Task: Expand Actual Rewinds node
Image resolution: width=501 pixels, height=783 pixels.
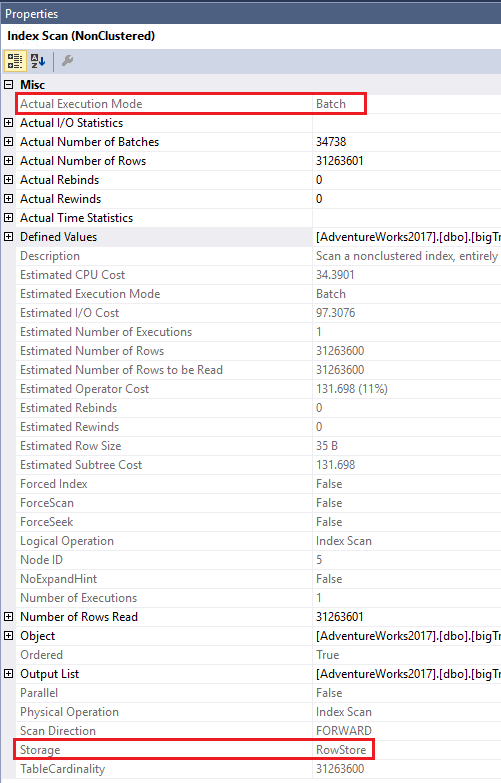Action: tap(8, 198)
